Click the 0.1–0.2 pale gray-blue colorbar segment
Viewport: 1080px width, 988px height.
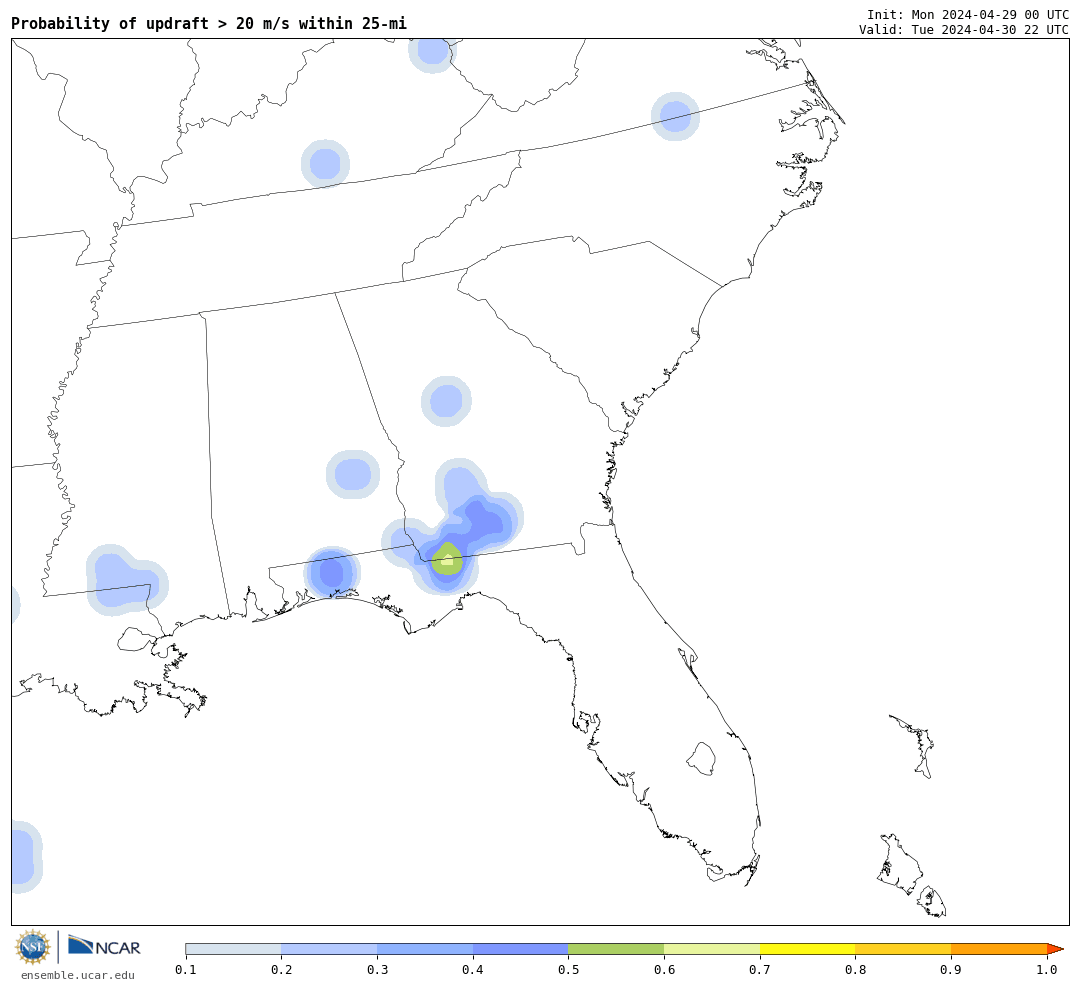pos(233,949)
